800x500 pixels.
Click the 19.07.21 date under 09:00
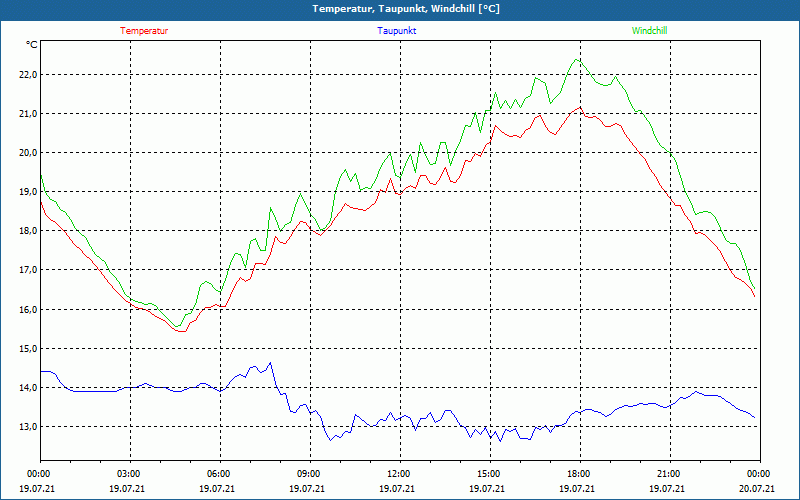pos(307,489)
